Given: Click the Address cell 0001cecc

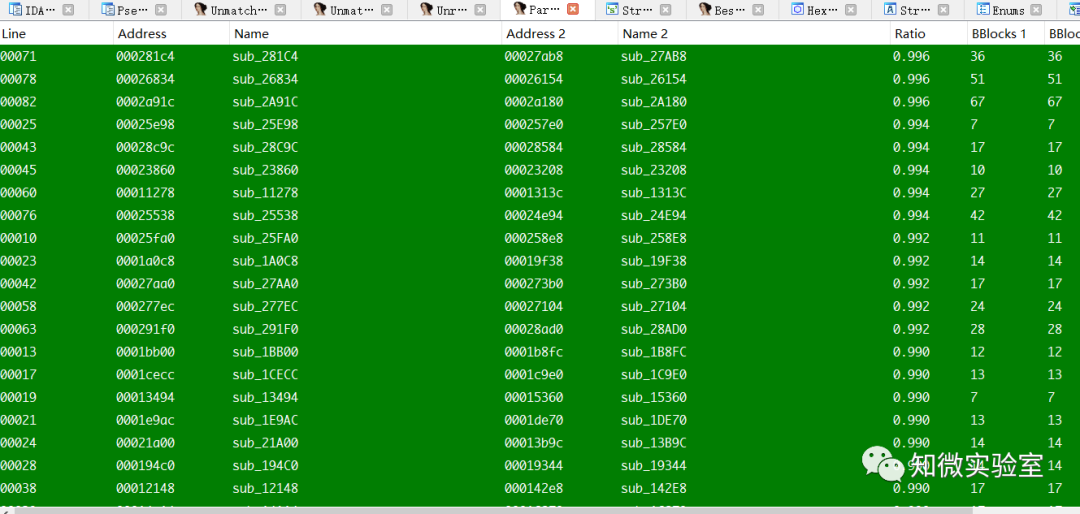Looking at the screenshot, I should pos(145,375).
